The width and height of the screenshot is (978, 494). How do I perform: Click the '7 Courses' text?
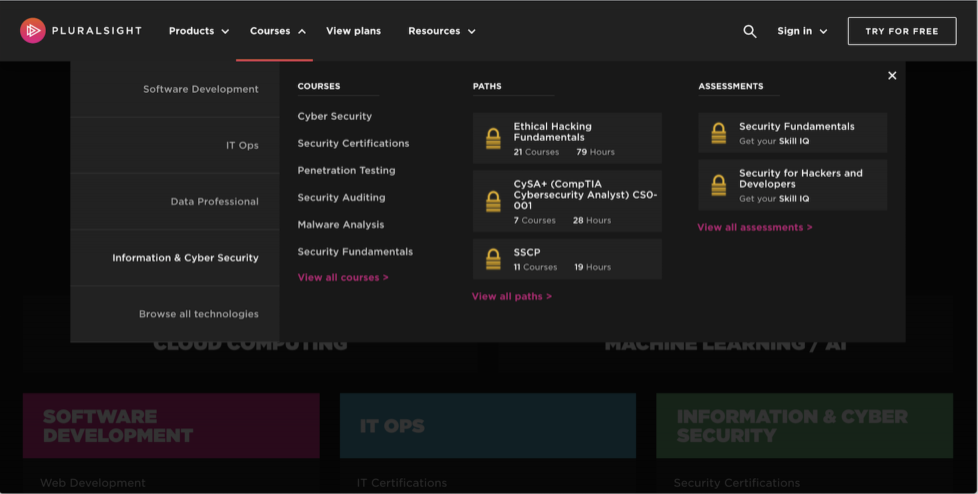534,220
